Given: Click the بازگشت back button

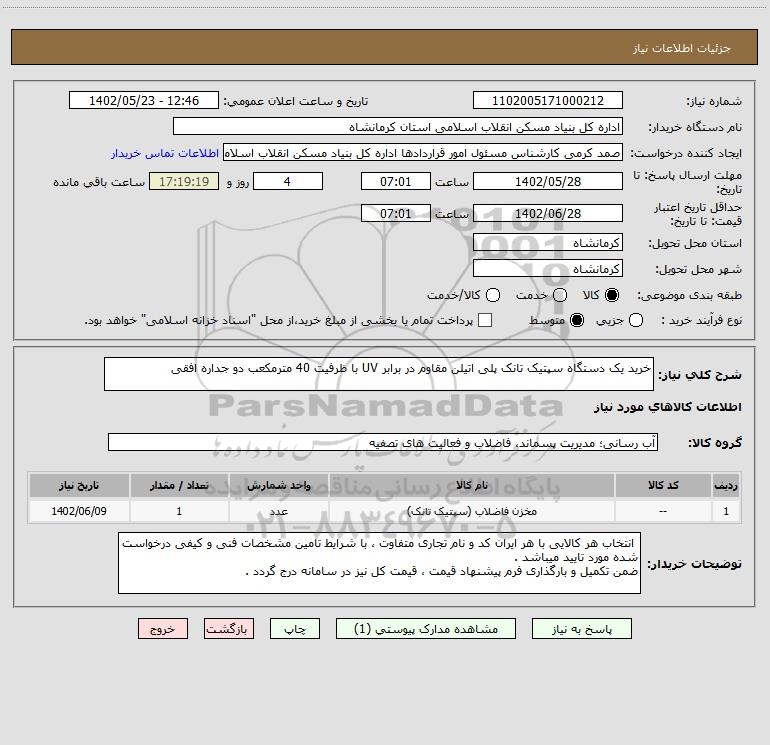Looking at the screenshot, I should tap(229, 629).
